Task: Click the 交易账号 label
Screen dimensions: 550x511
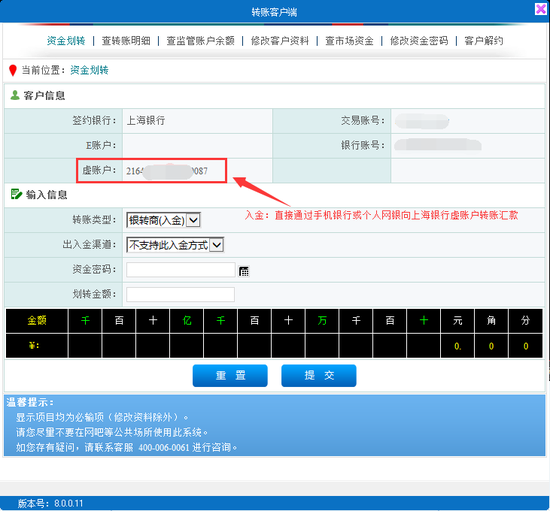Action: tap(363, 121)
